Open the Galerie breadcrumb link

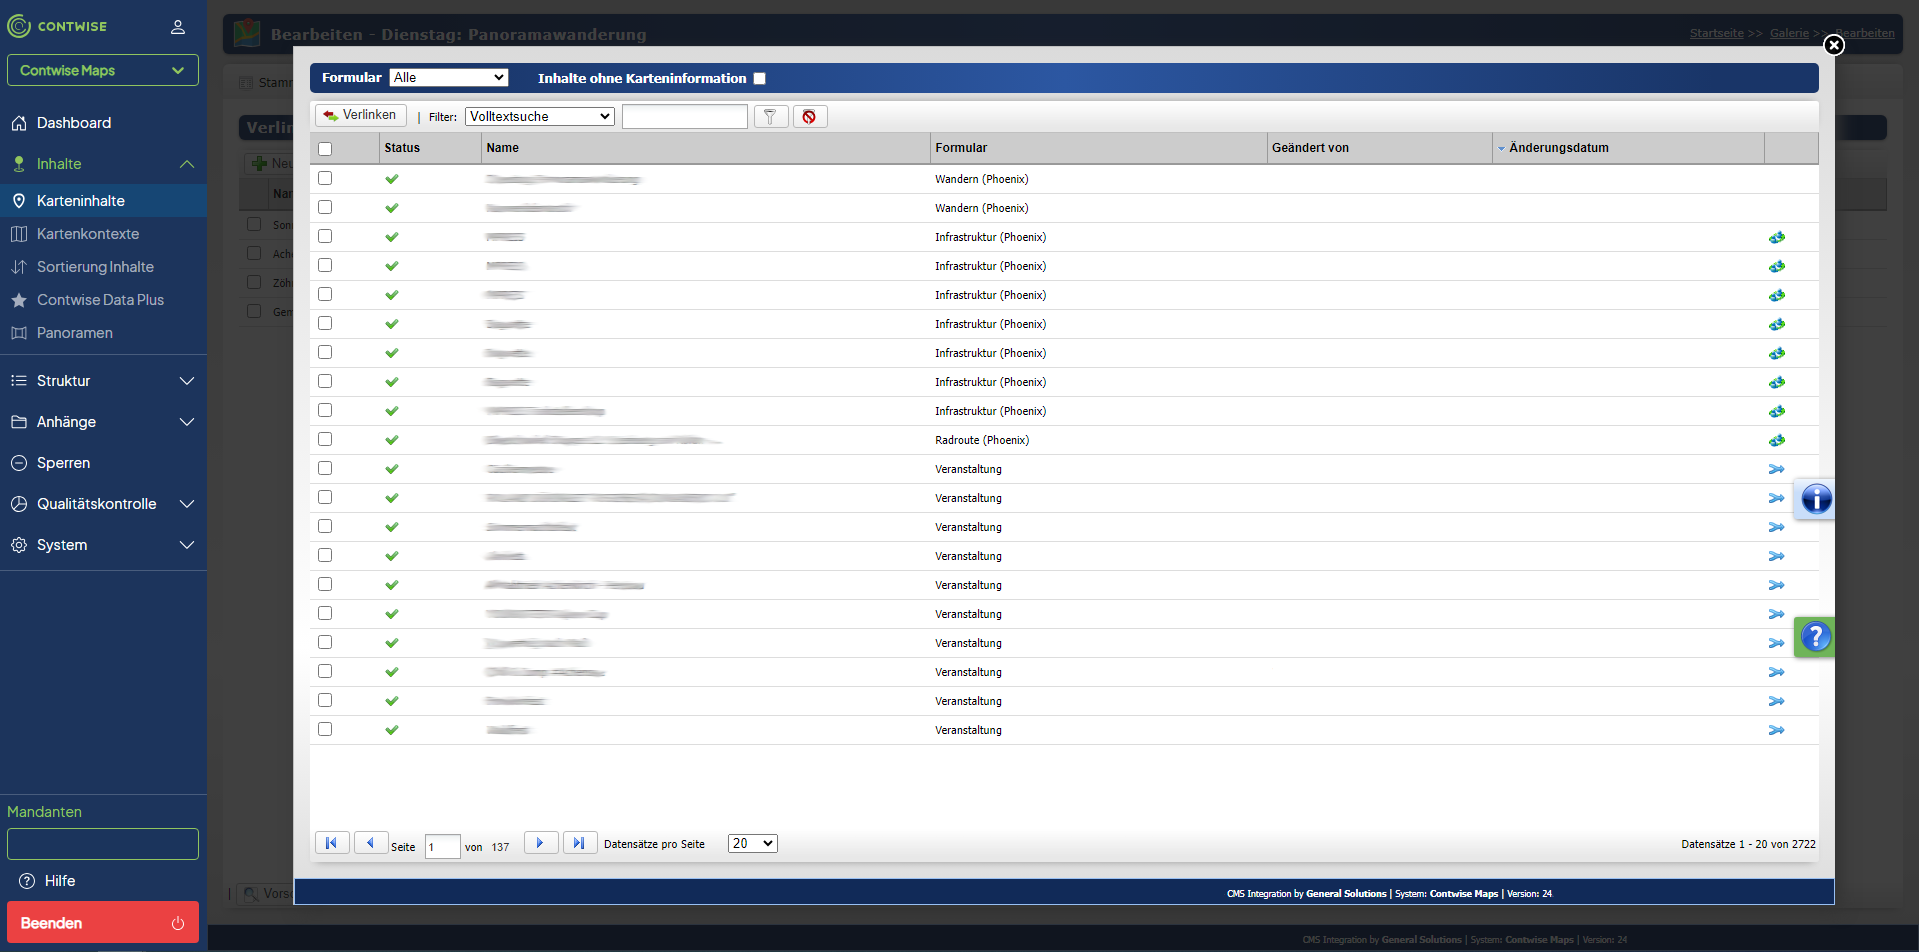pyautogui.click(x=1789, y=33)
